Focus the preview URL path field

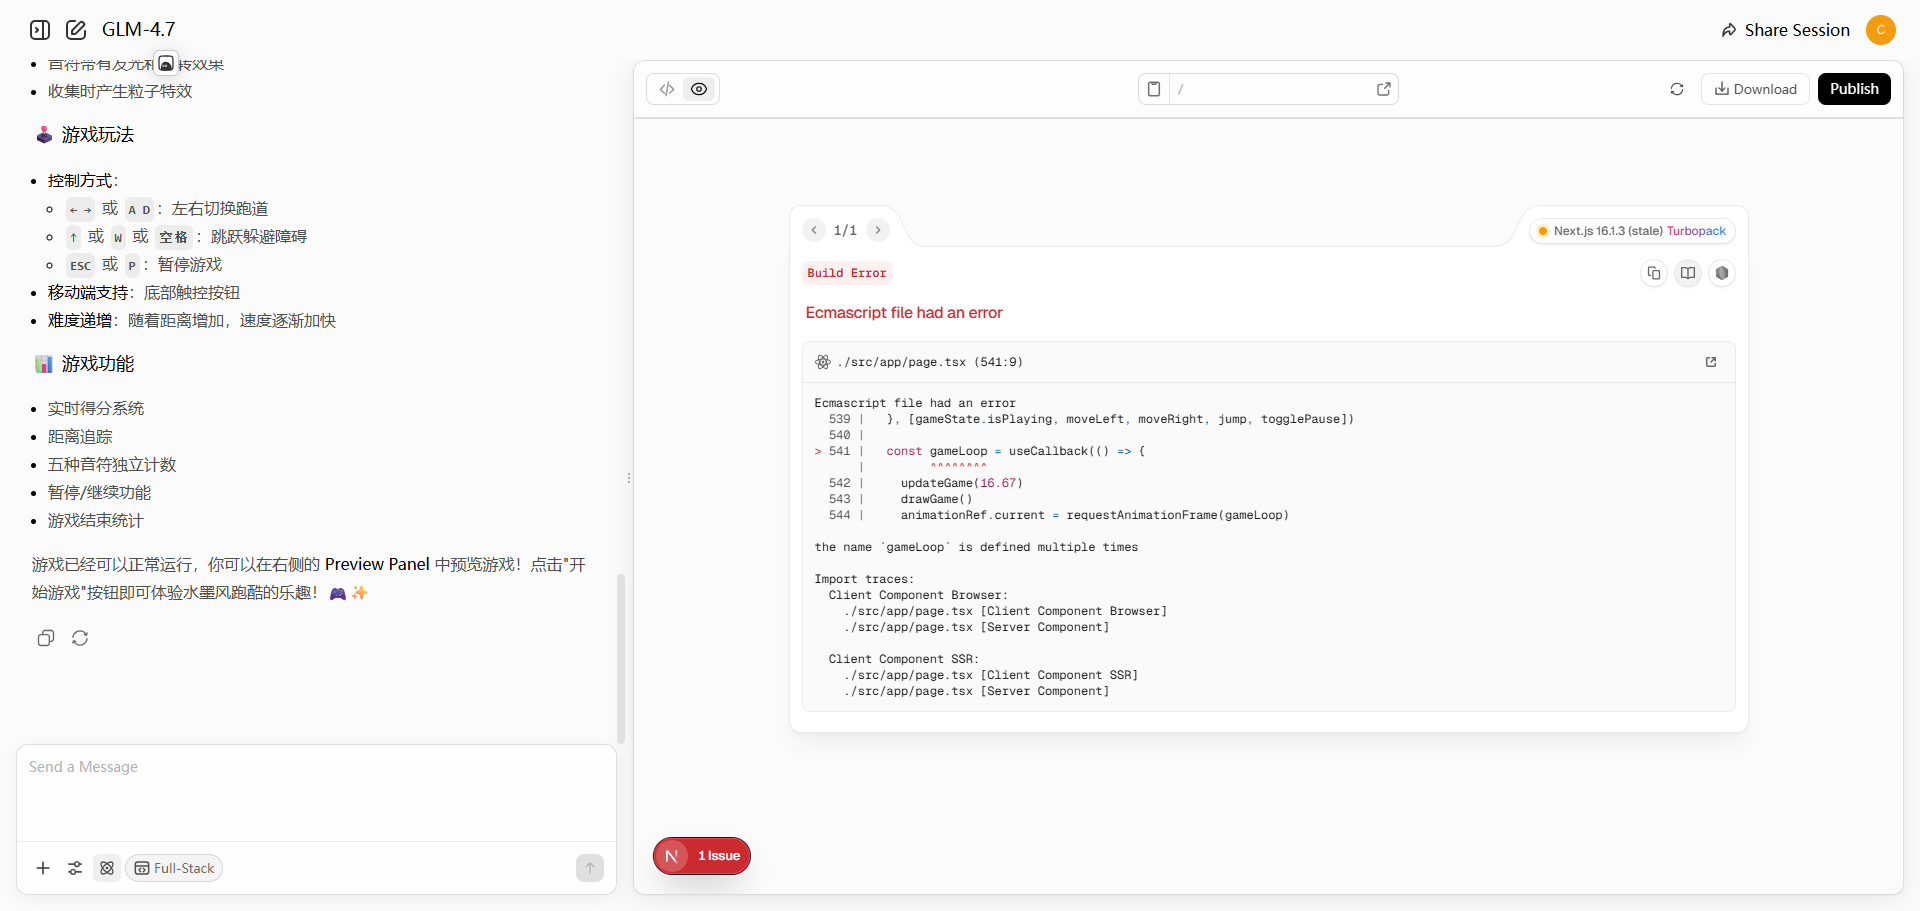click(1272, 89)
